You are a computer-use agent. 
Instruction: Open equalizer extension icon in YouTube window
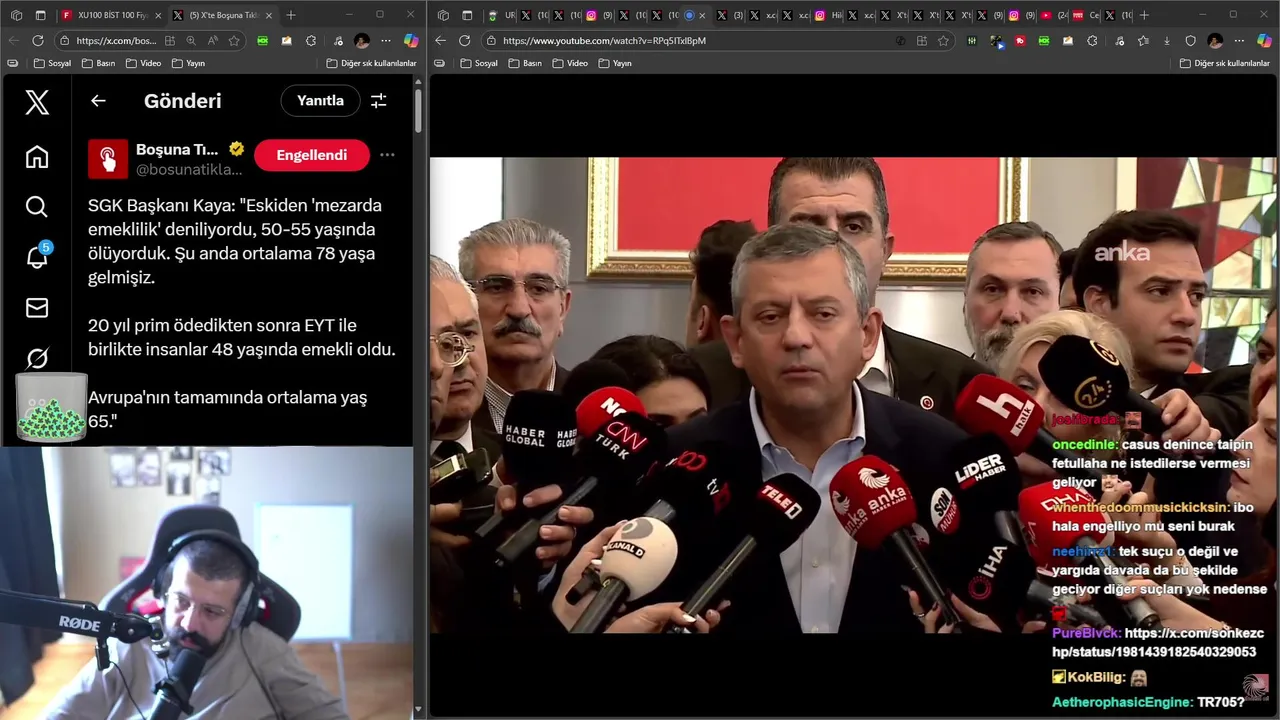pos(972,41)
